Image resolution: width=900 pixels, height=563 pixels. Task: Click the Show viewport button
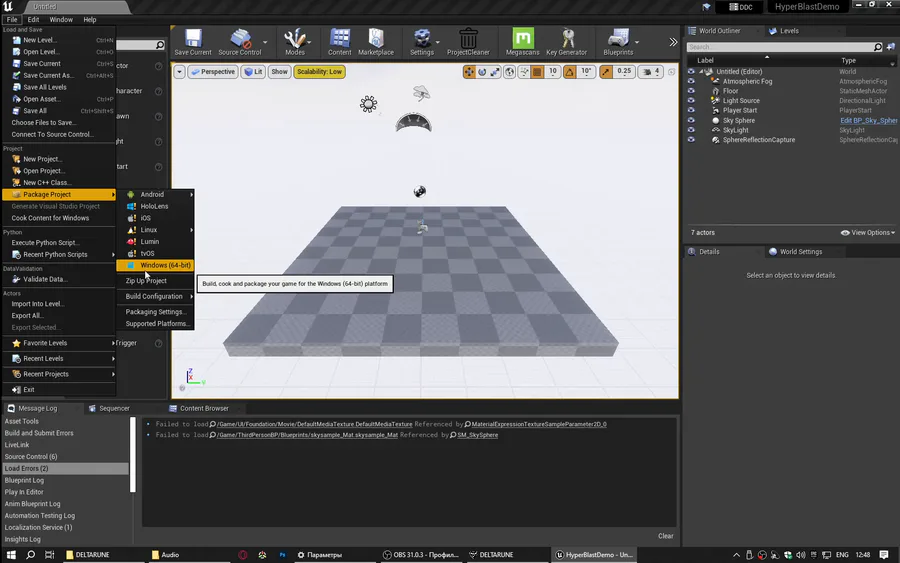280,72
